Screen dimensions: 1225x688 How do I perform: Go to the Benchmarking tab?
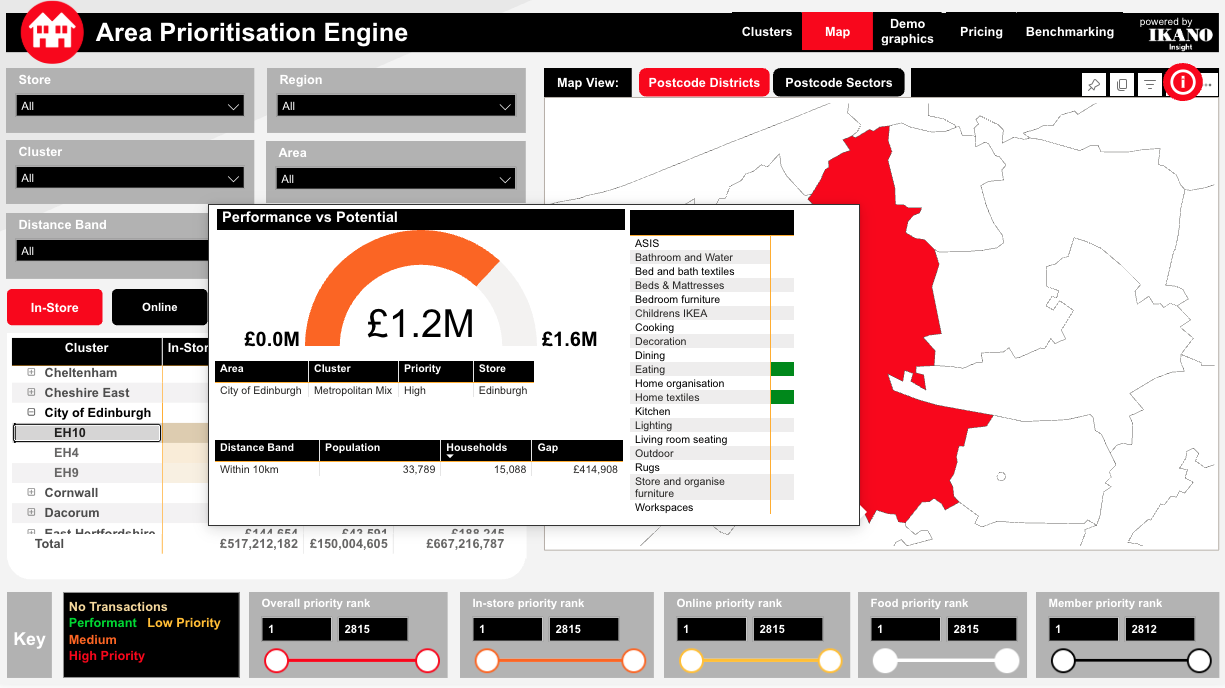(1069, 32)
